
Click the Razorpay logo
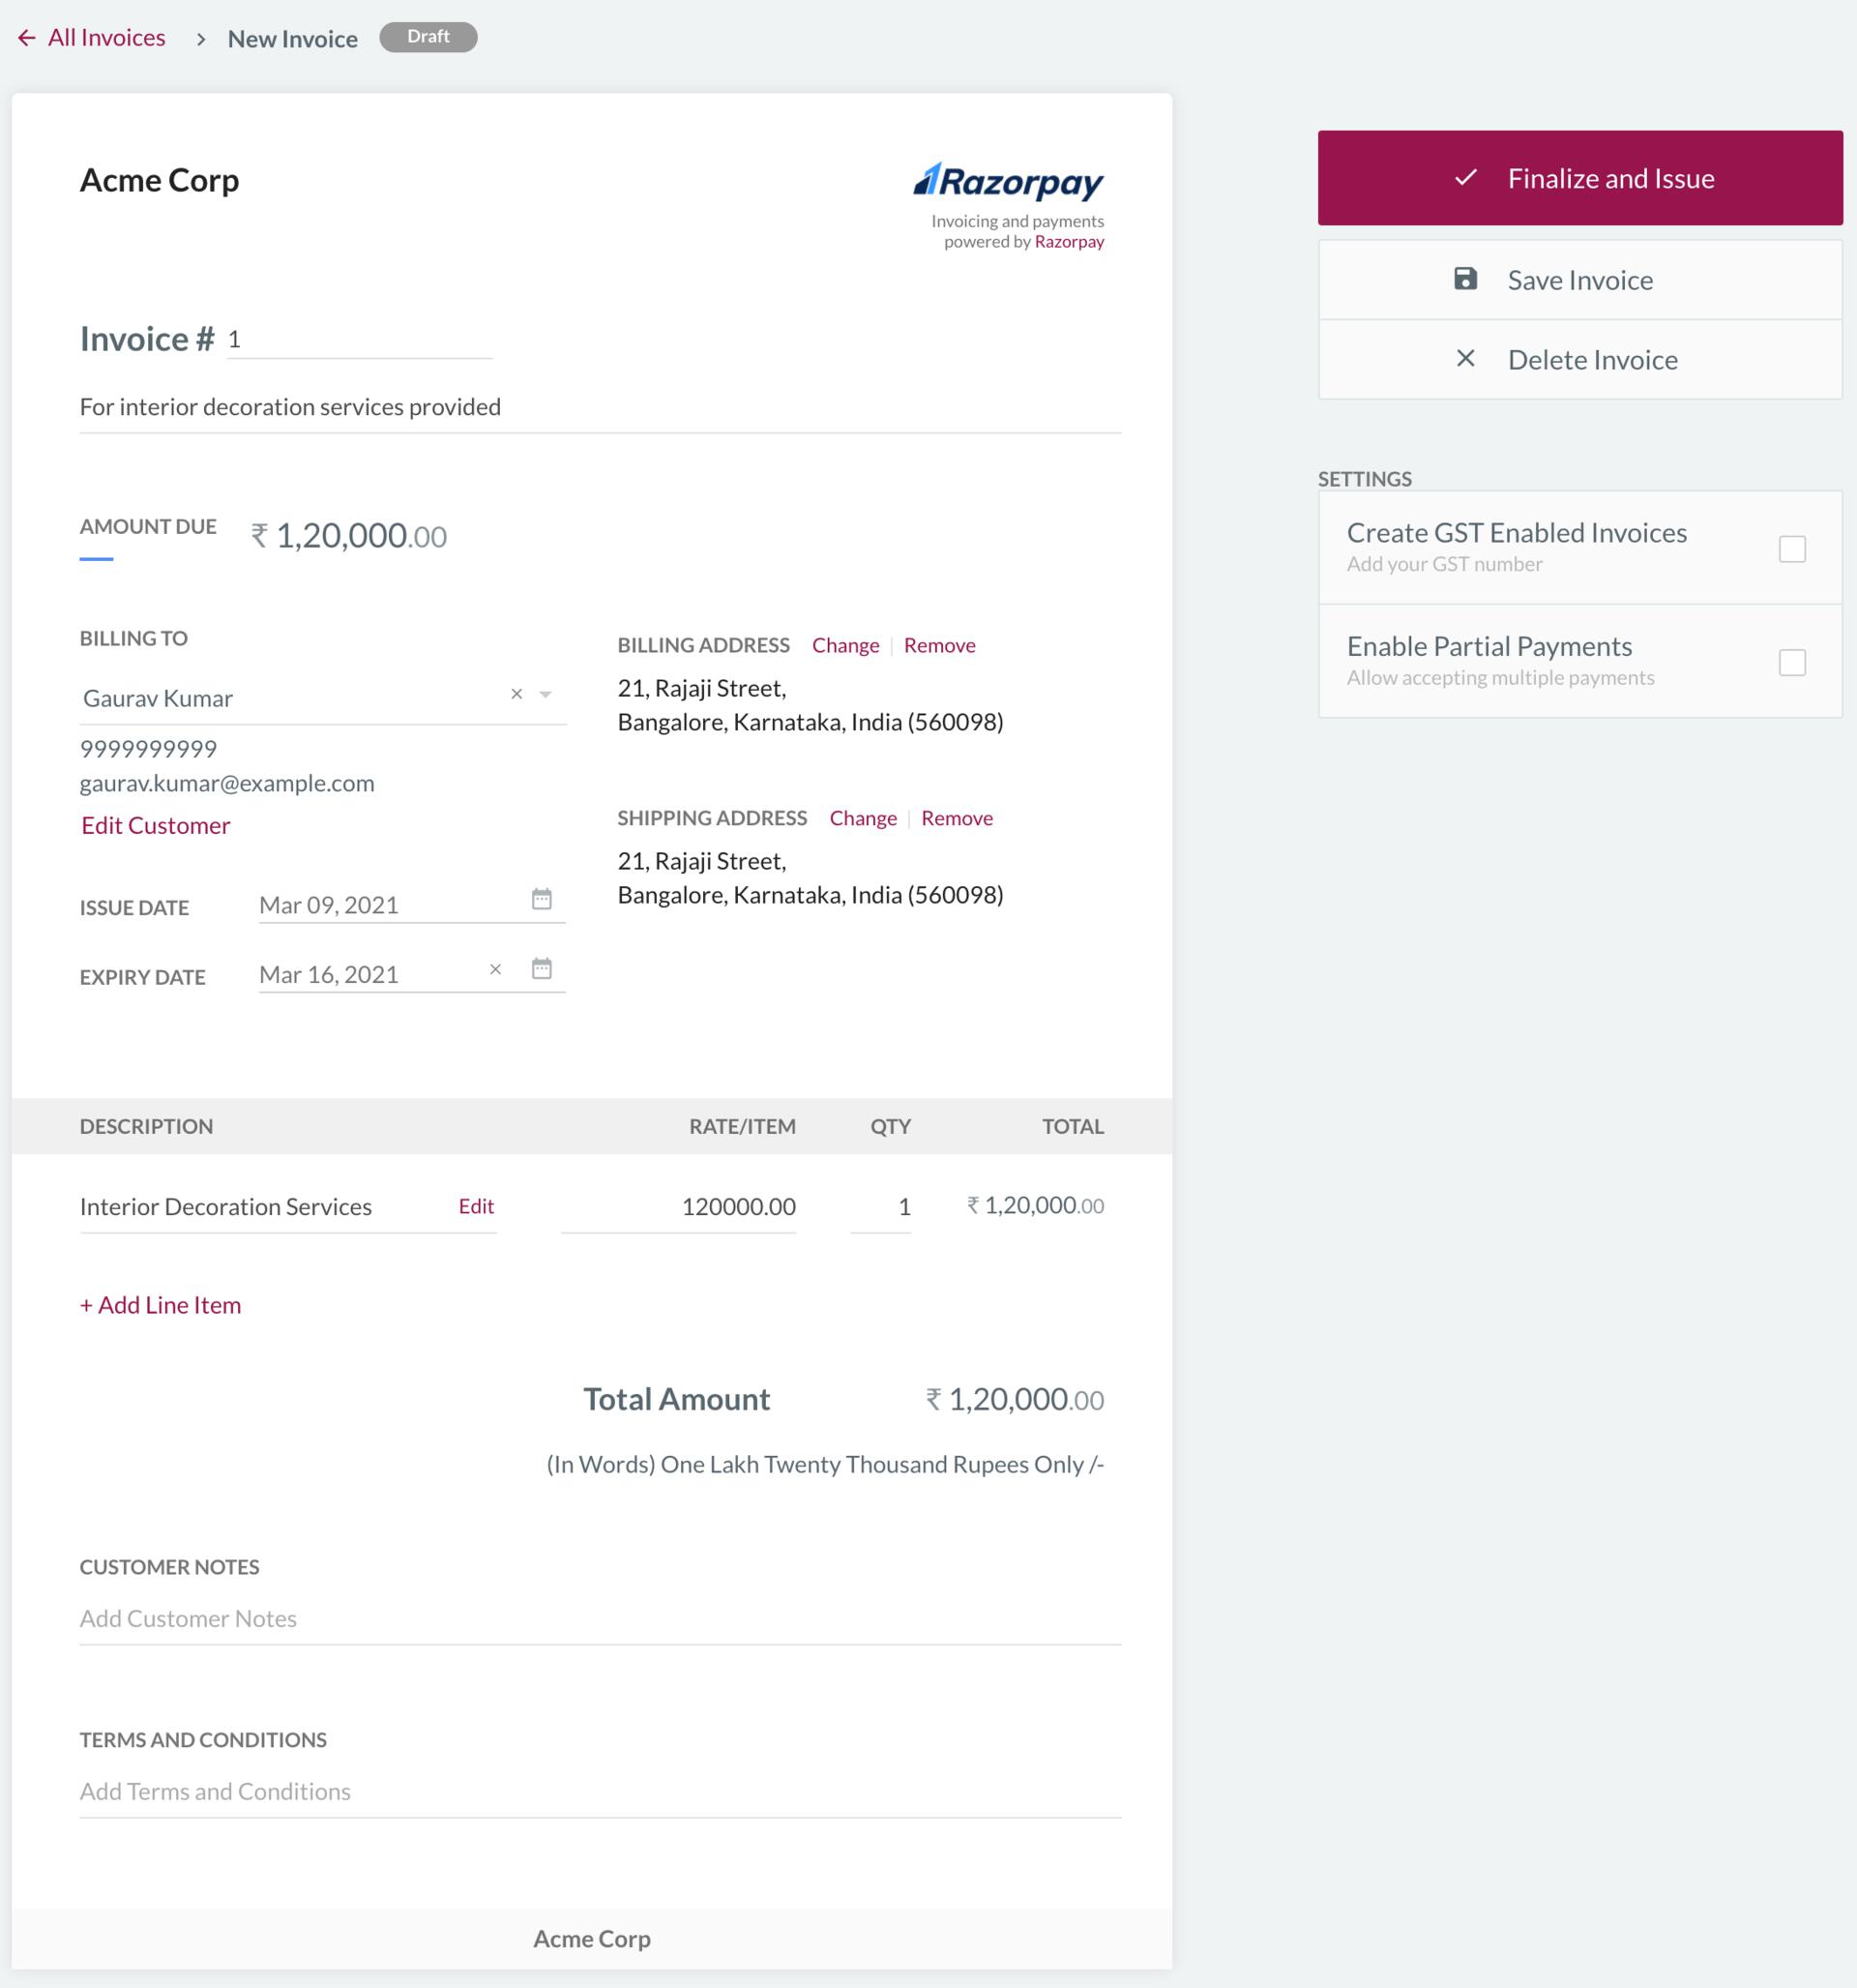[1008, 181]
